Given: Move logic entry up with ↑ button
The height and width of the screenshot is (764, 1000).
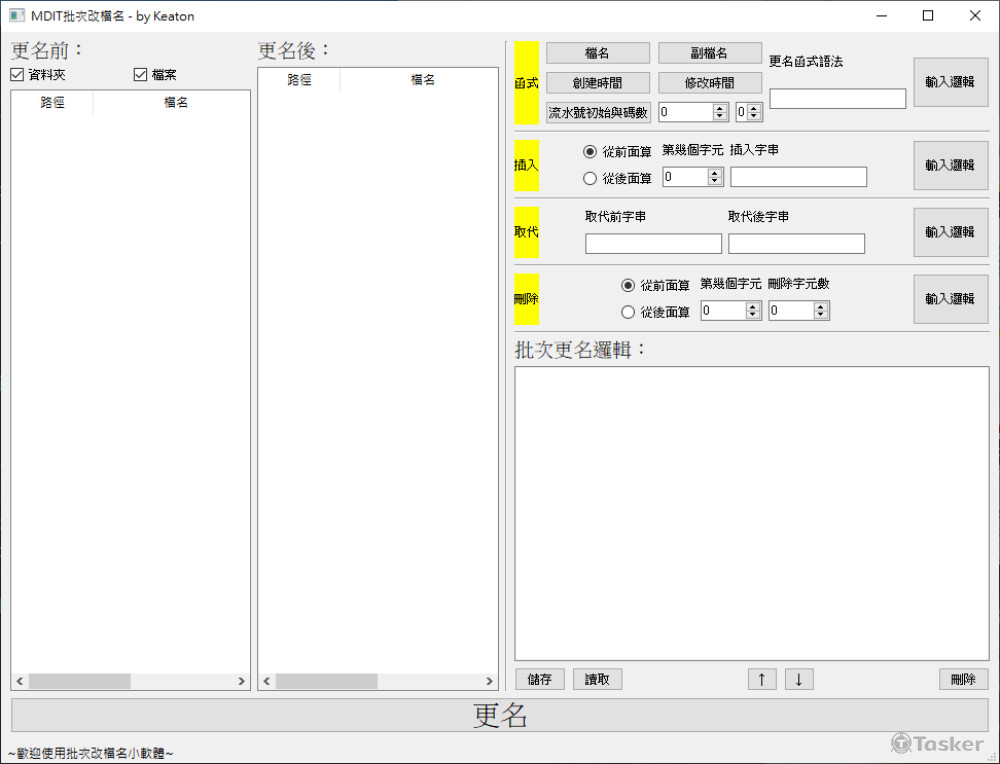Looking at the screenshot, I should coord(761,678).
